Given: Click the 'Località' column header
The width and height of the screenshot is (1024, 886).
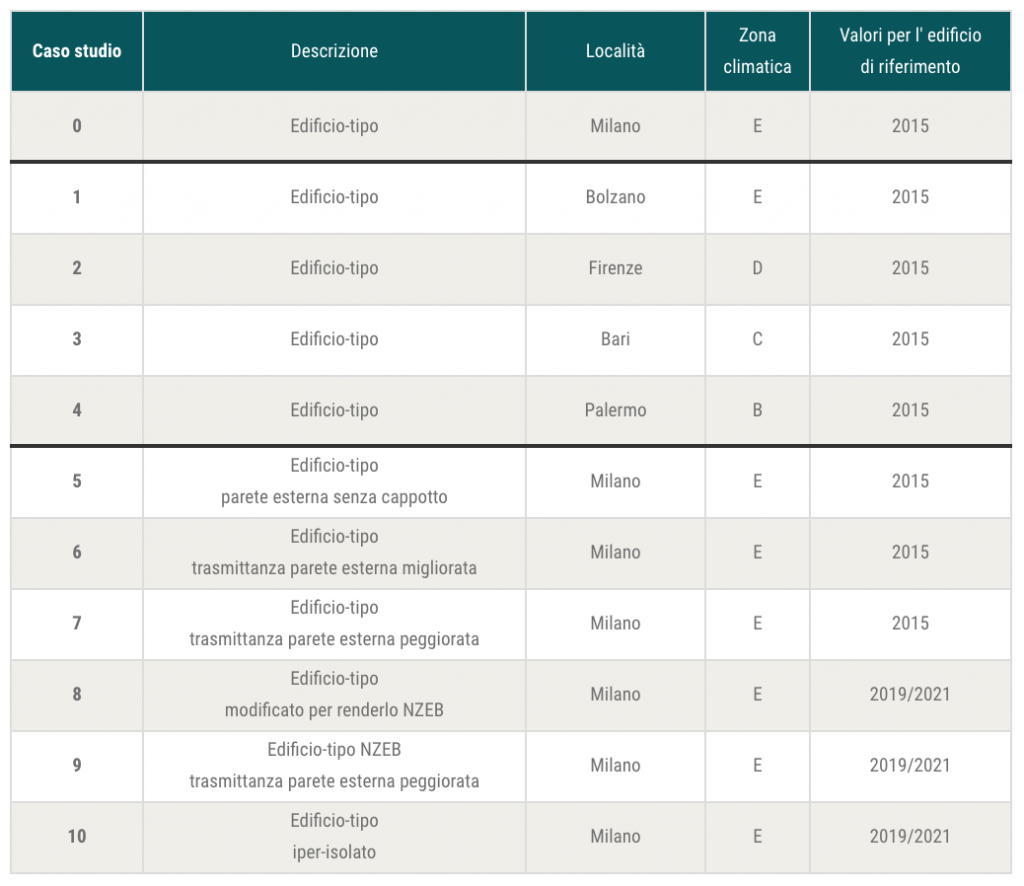Looking at the screenshot, I should point(615,51).
